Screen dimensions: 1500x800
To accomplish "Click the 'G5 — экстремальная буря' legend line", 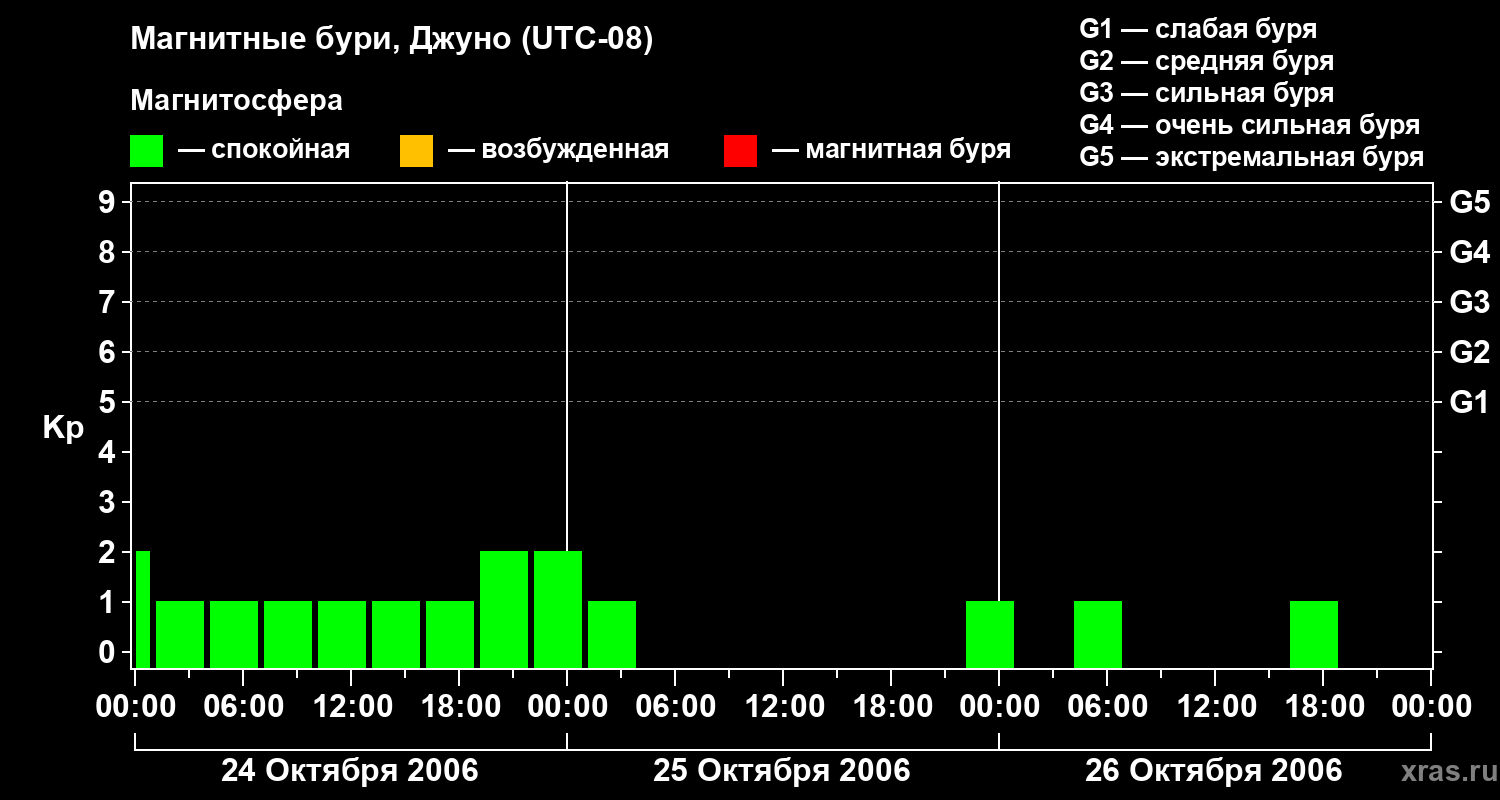I will click(x=1252, y=157).
